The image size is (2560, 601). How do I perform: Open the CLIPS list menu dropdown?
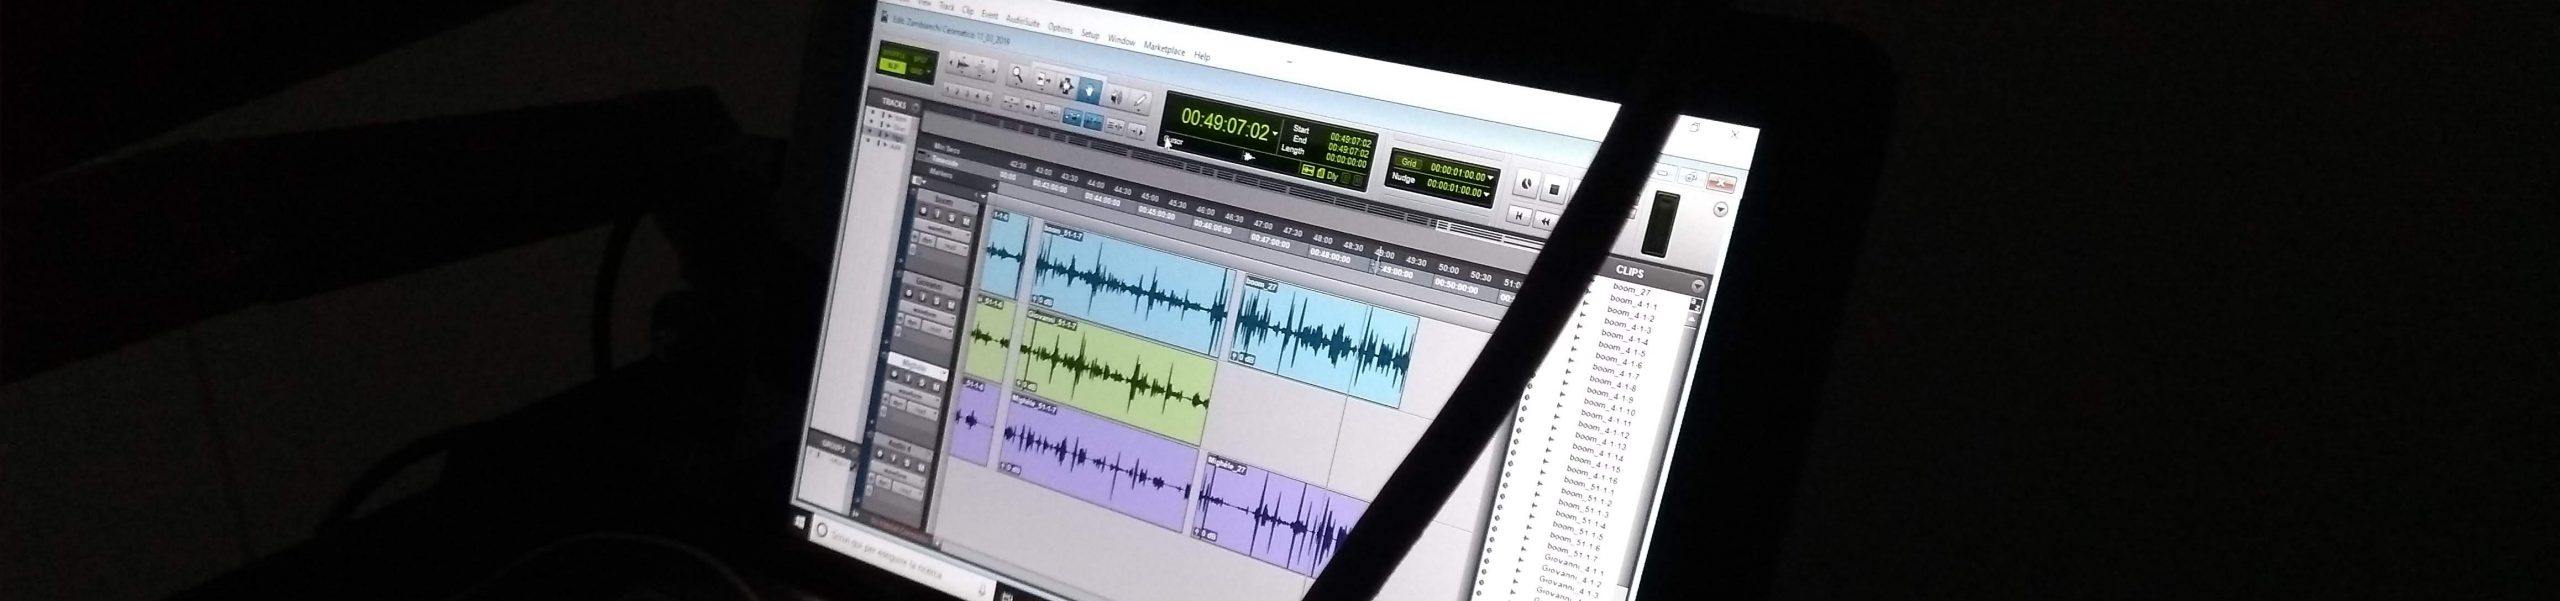[x=1697, y=286]
